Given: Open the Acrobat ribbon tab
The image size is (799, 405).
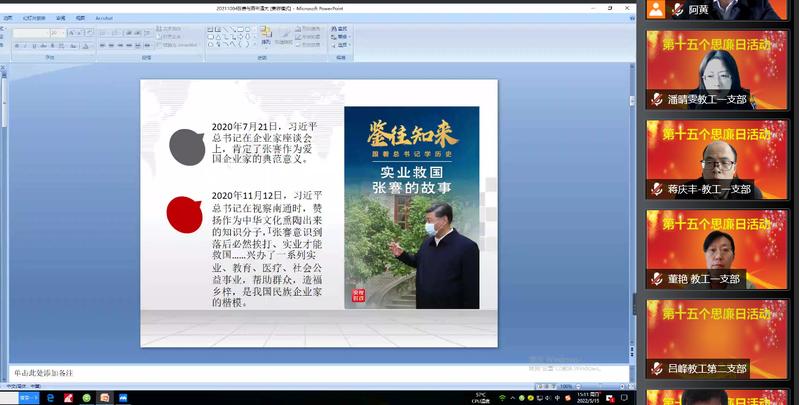Looking at the screenshot, I should [x=104, y=18].
